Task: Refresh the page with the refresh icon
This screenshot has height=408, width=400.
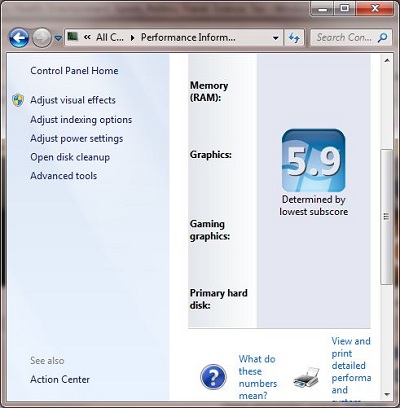Action: pos(294,38)
